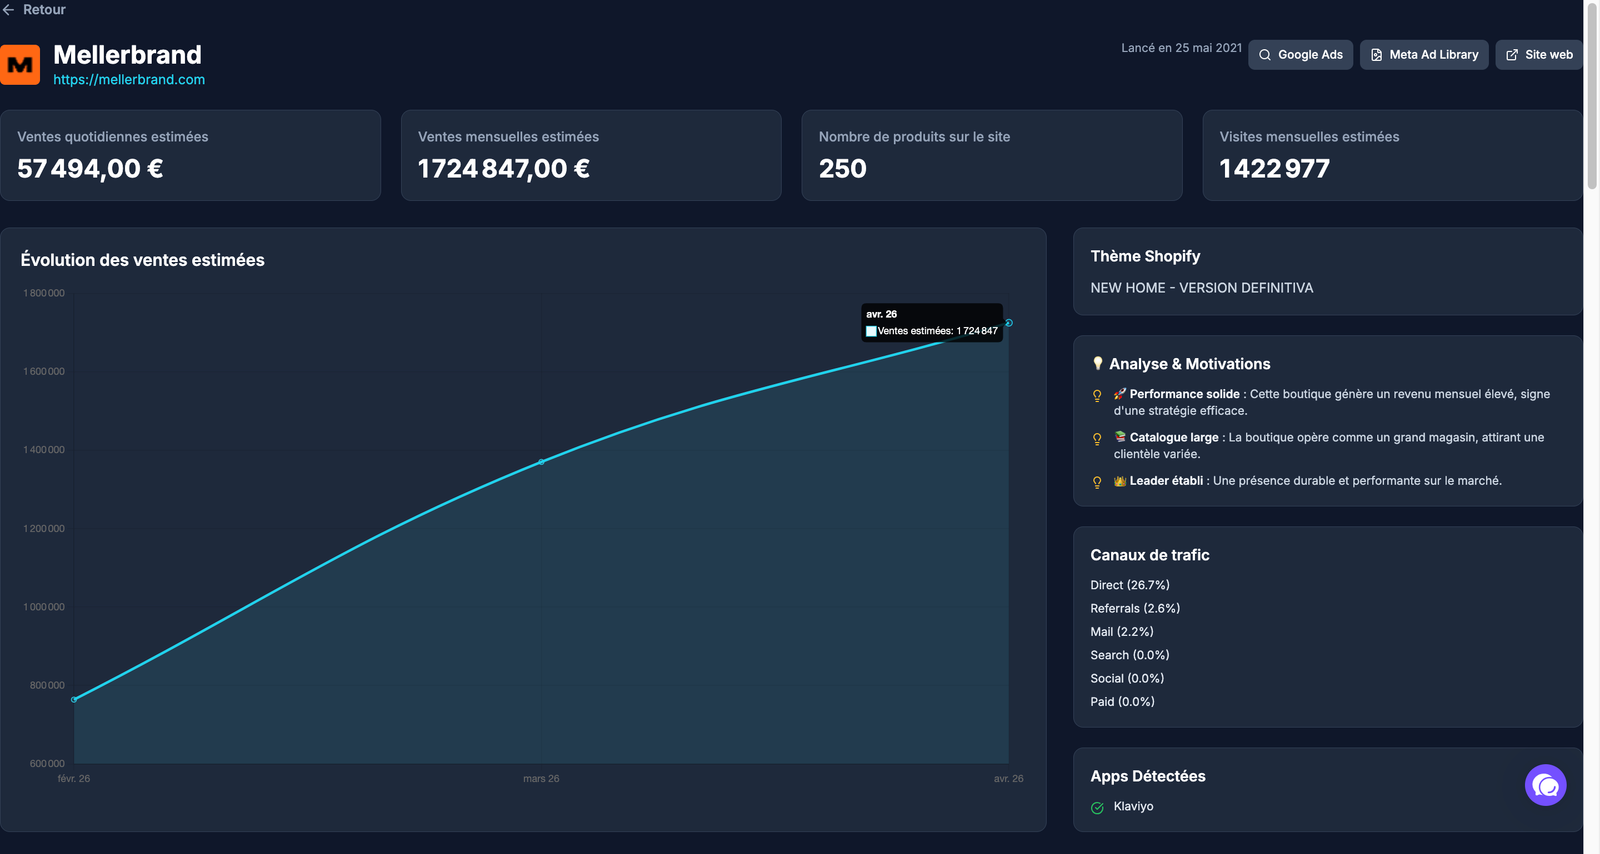Screen dimensions: 1600x854
Task: Click Social (0.0%) traffic channel
Action: click(1127, 678)
